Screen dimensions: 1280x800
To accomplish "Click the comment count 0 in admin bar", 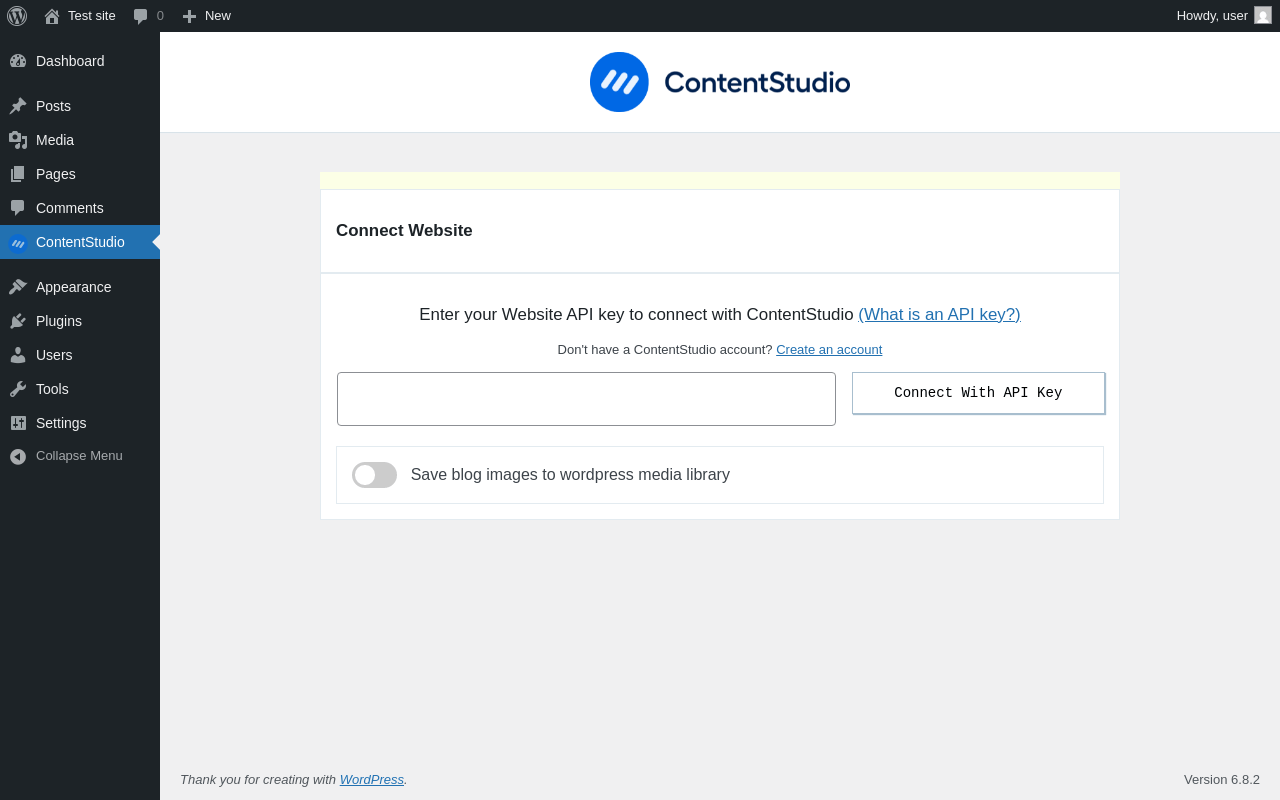I will [160, 16].
